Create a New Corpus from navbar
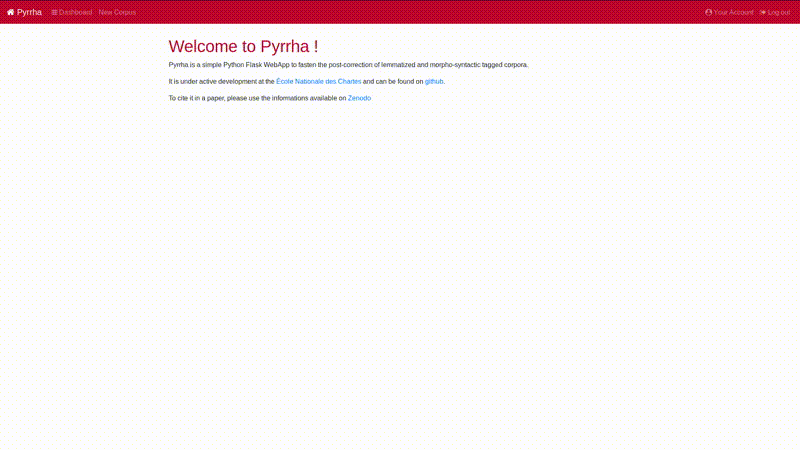The height and width of the screenshot is (450, 800). click(117, 12)
